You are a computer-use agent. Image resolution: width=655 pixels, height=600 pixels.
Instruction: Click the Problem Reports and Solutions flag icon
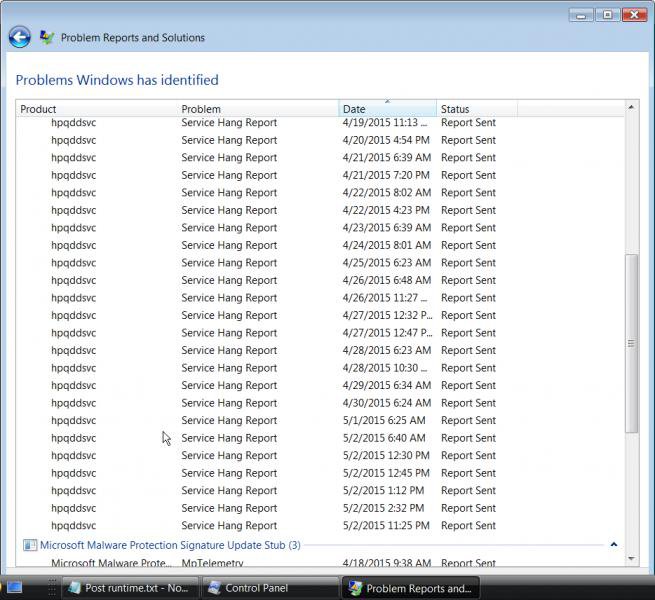click(x=46, y=38)
